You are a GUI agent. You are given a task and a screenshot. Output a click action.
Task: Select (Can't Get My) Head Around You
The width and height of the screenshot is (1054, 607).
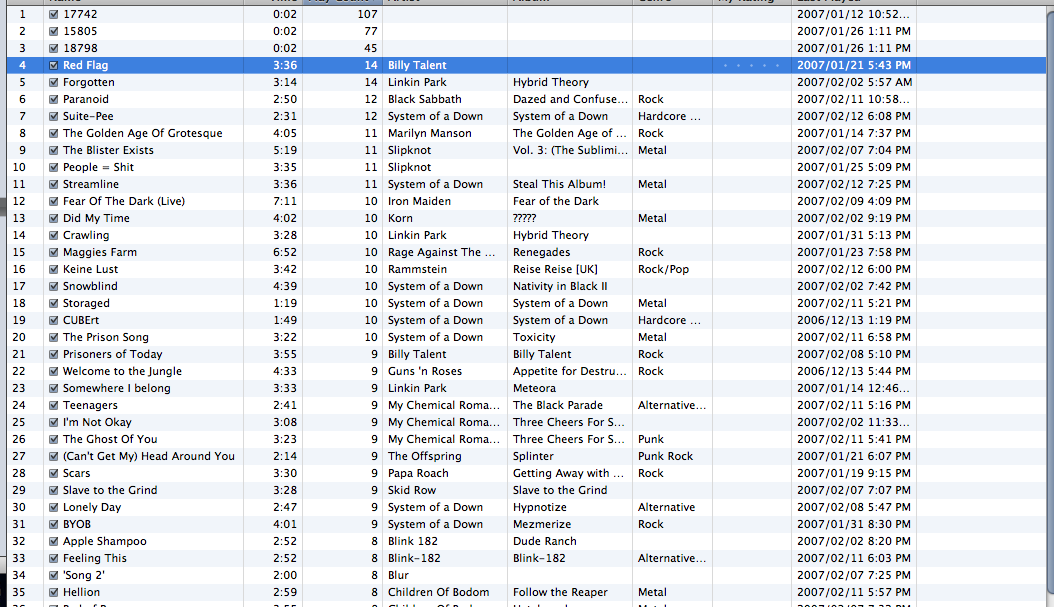click(149, 456)
